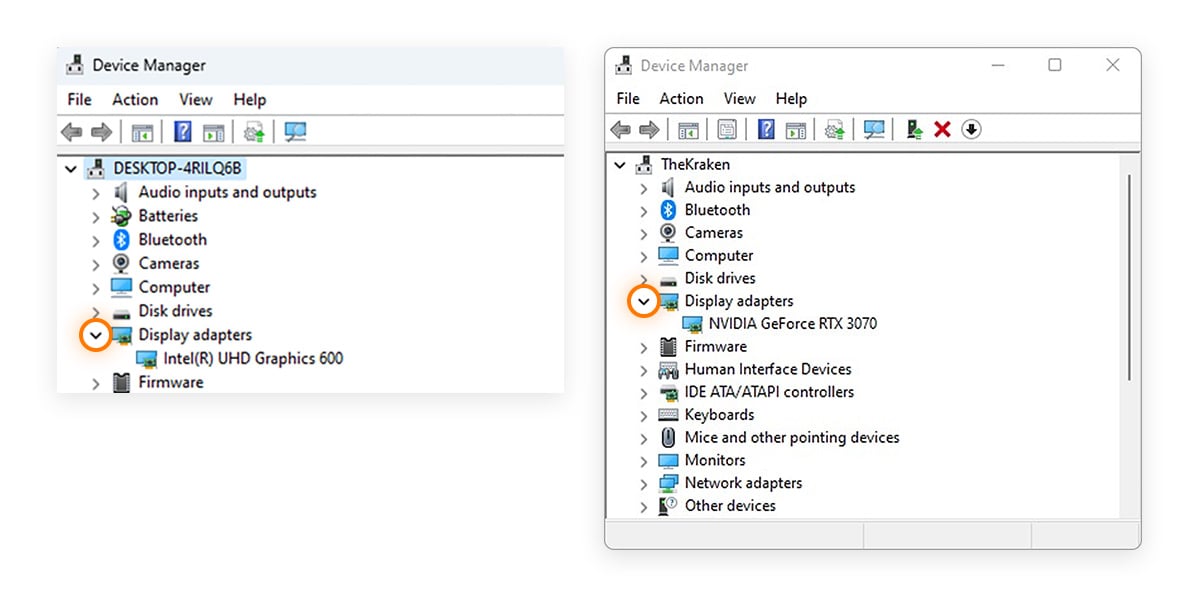Click the Batteries category icon

click(121, 215)
